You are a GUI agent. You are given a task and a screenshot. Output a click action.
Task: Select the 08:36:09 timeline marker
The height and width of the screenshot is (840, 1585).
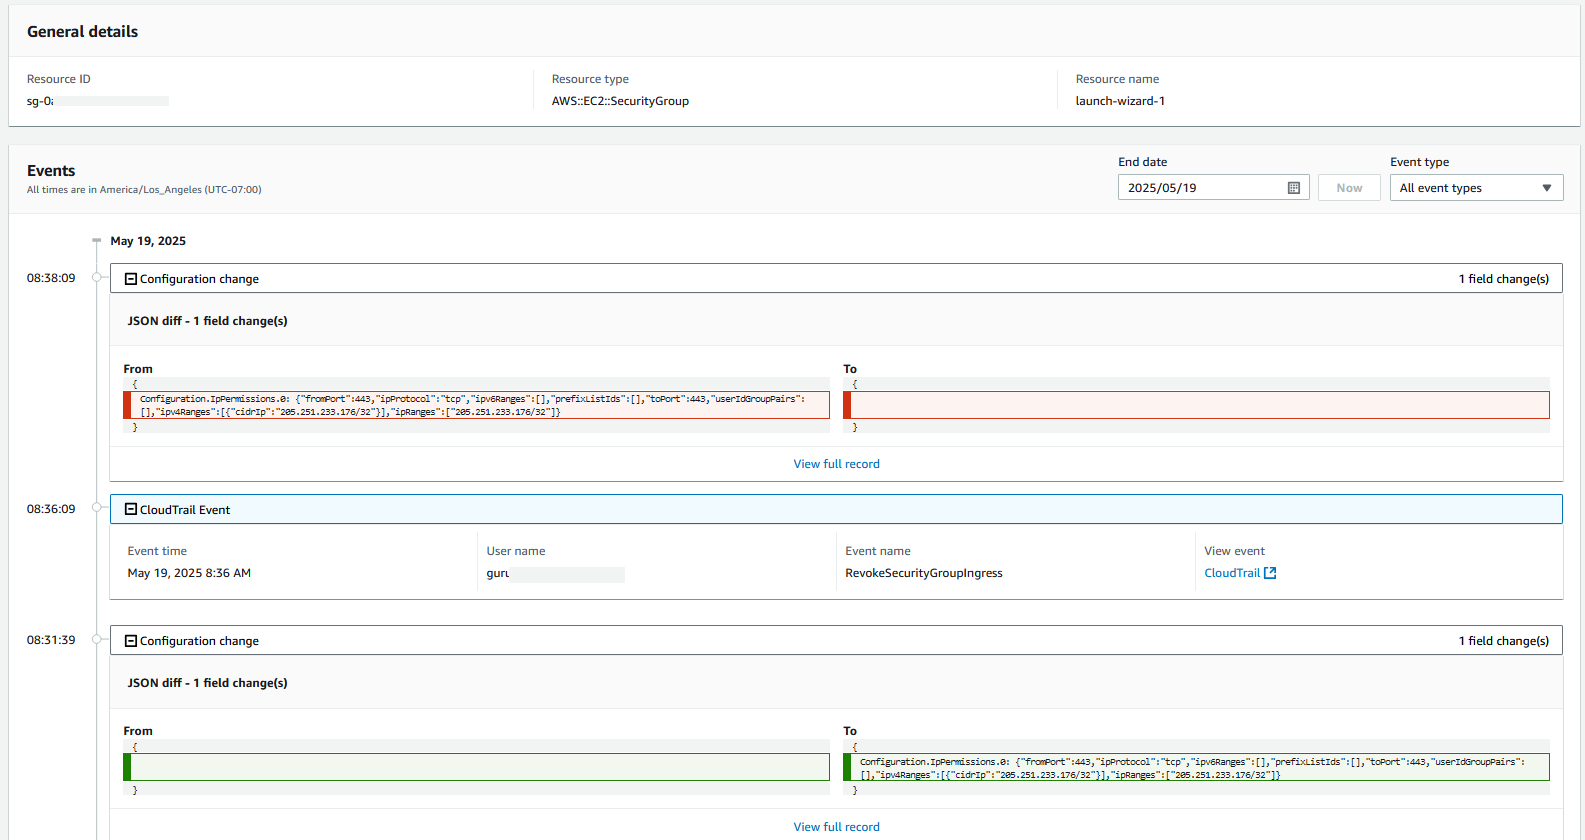pos(97,508)
